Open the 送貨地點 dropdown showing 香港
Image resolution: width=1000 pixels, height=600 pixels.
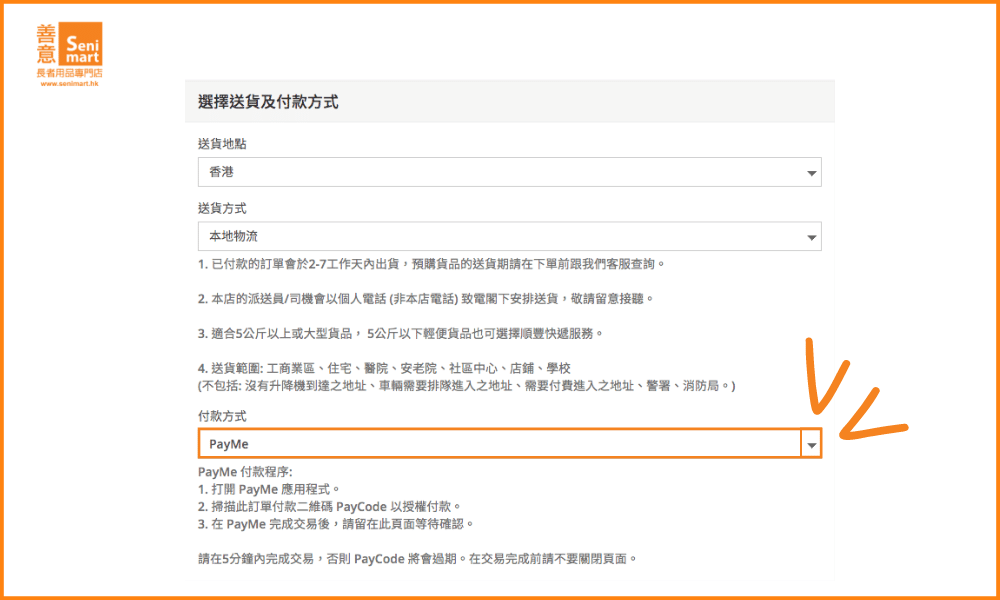500,172
